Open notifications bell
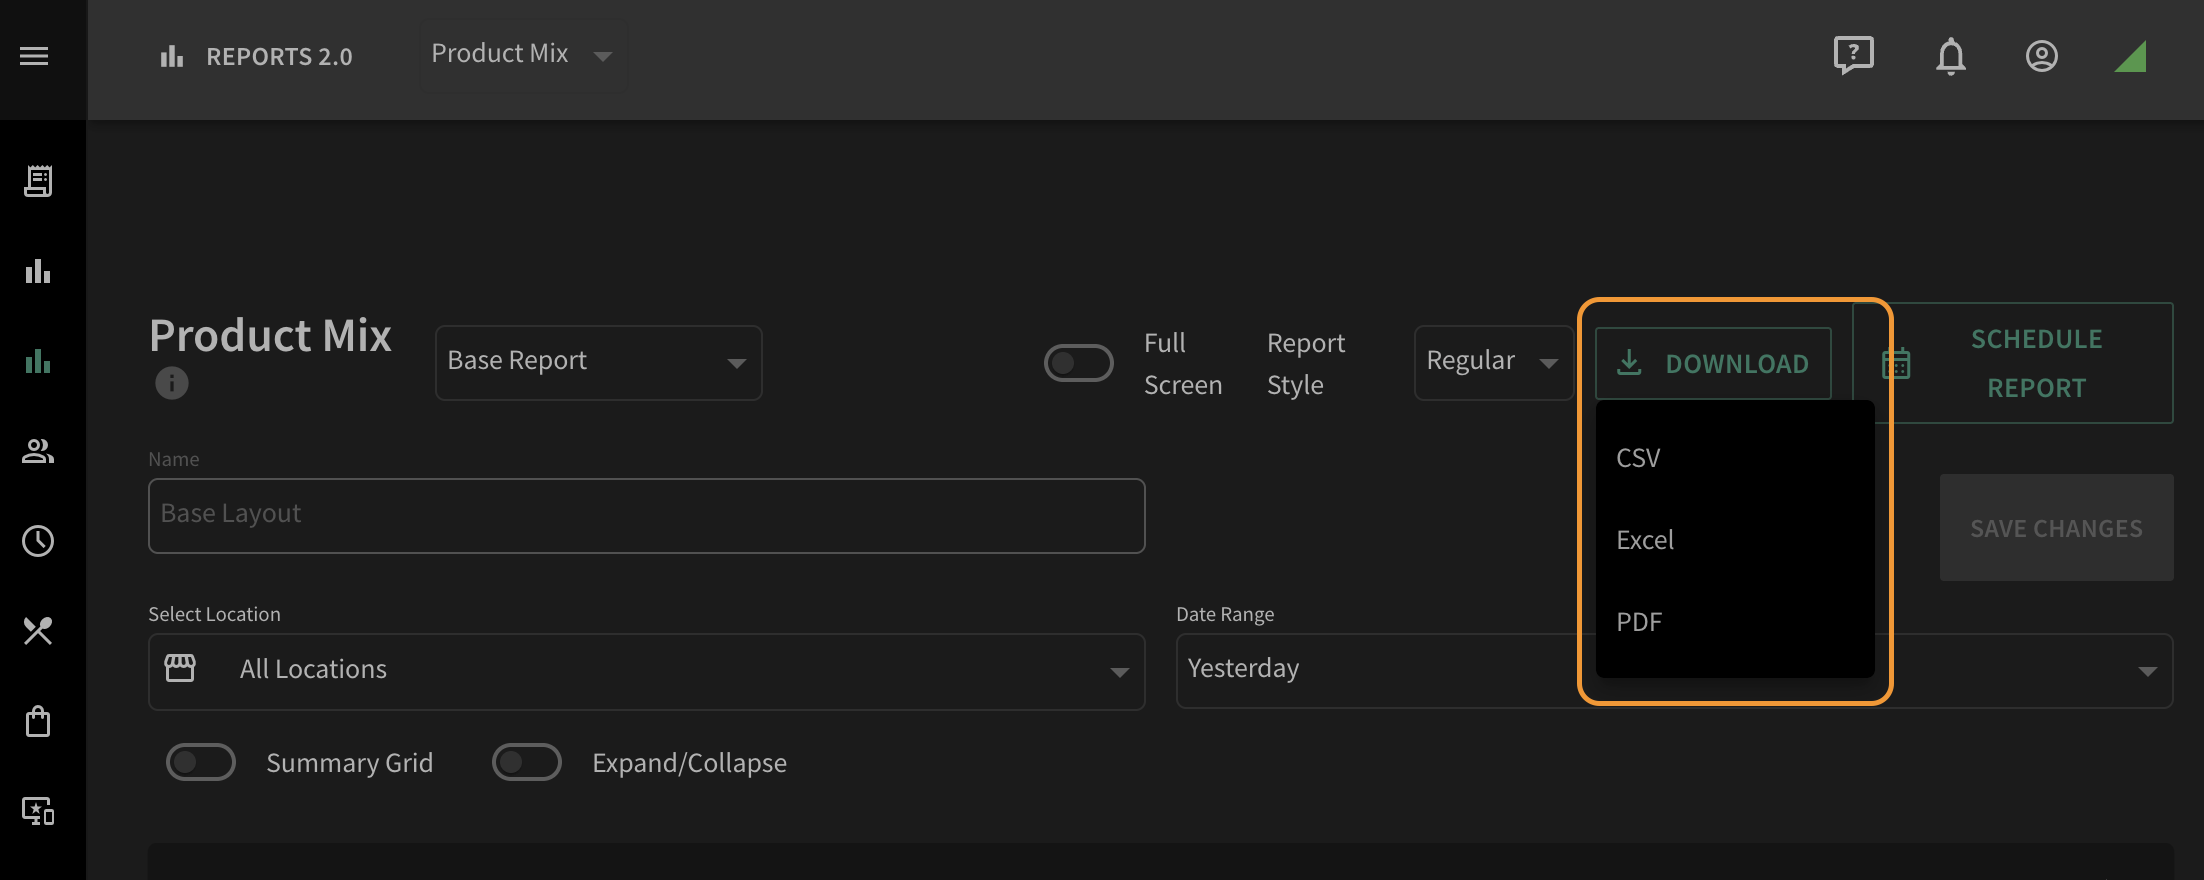The height and width of the screenshot is (880, 2204). click(1950, 56)
